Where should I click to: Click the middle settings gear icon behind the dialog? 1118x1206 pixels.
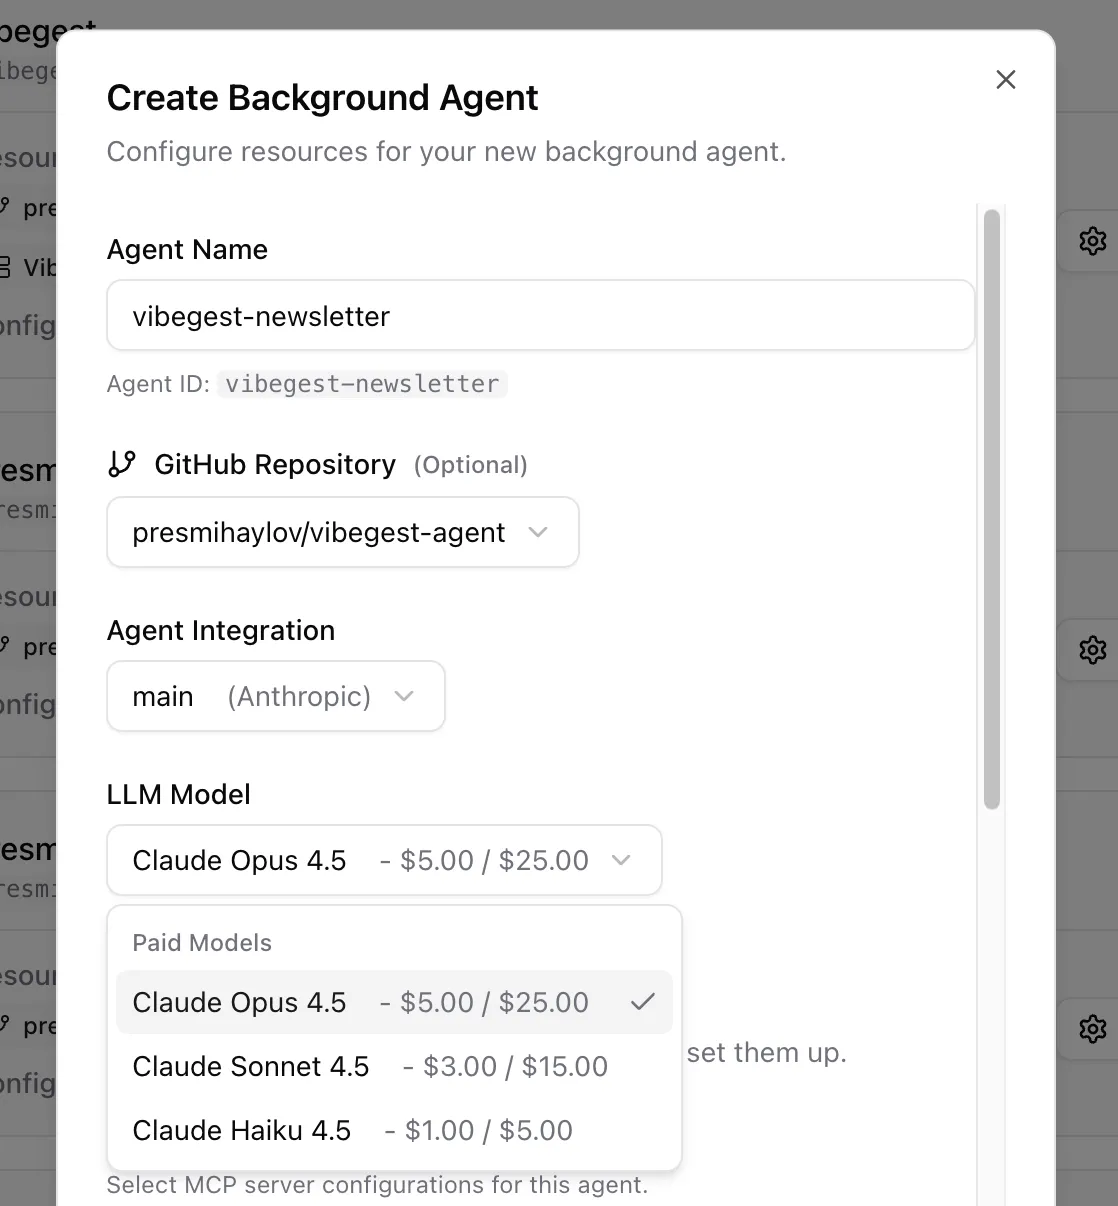(1093, 650)
